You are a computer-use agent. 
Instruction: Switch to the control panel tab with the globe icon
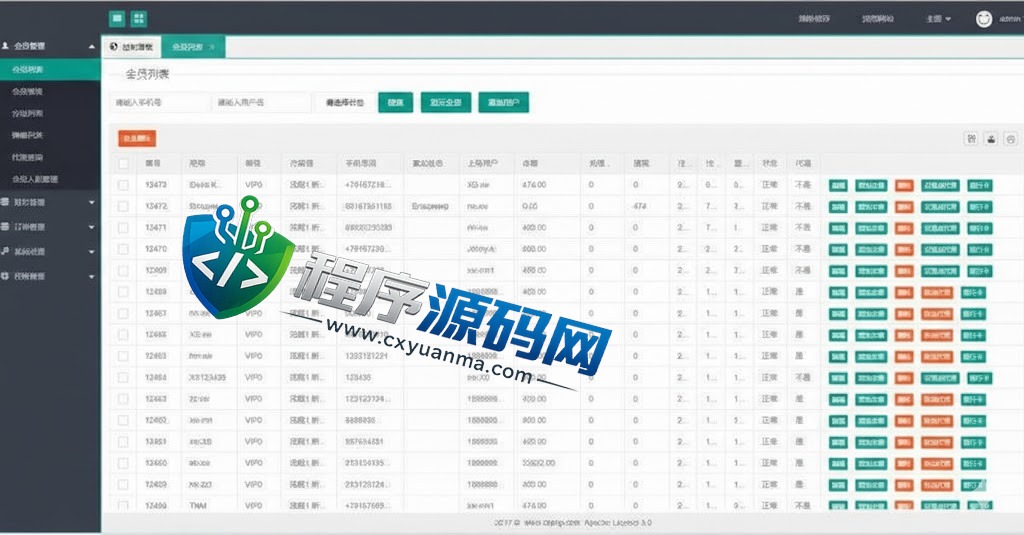coord(131,47)
